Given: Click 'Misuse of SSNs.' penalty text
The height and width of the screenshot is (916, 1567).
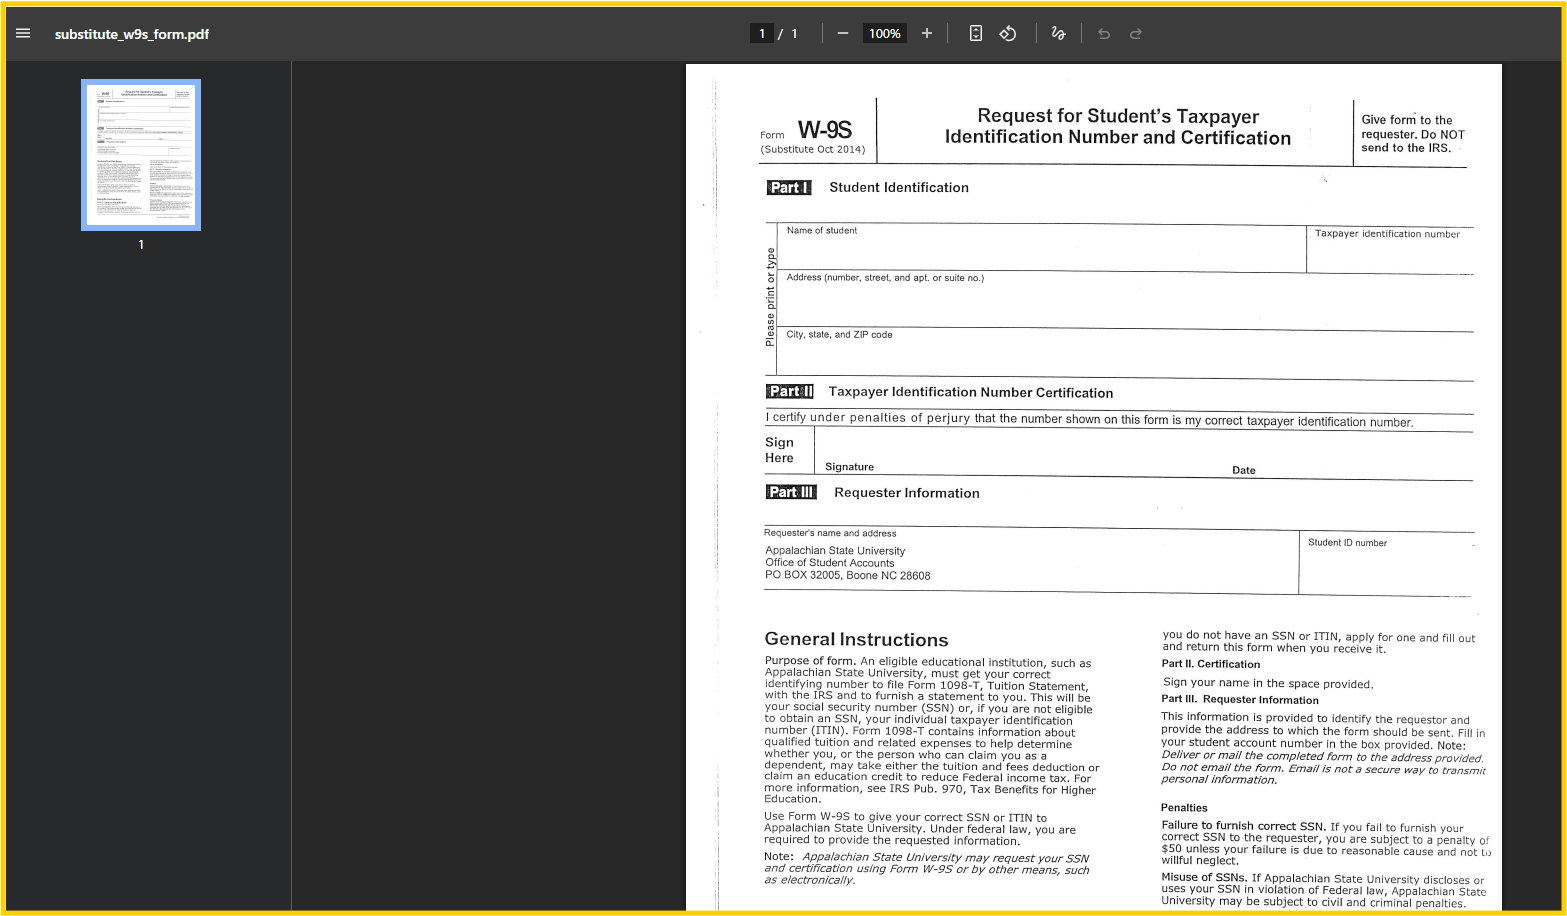Looking at the screenshot, I should [1204, 877].
